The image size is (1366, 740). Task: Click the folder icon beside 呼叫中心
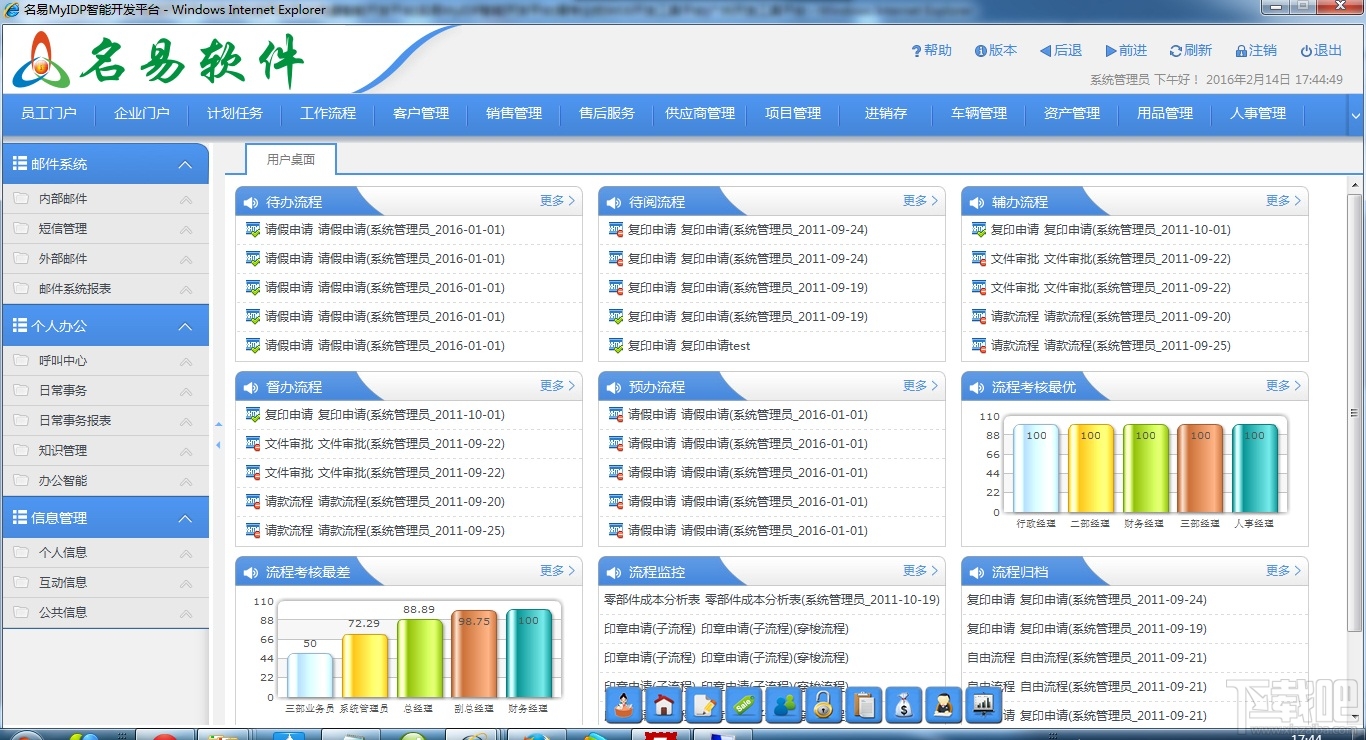pos(21,360)
